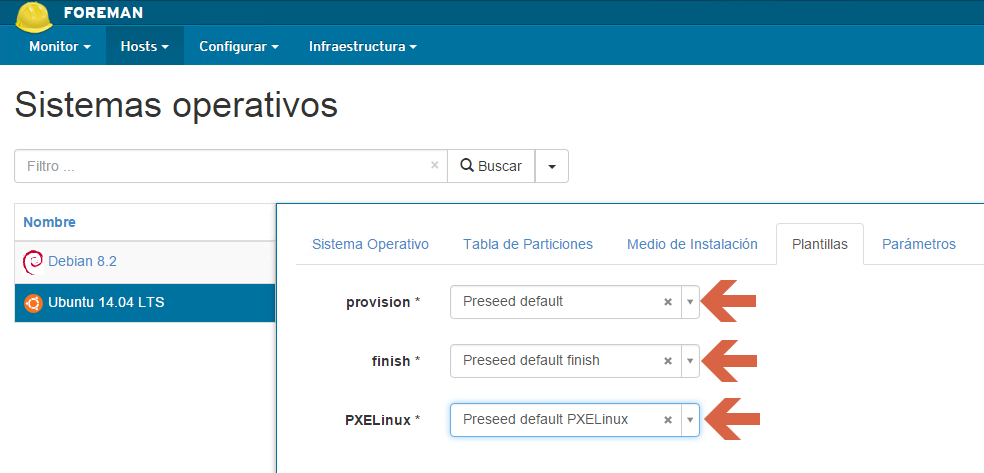
Task: Open the Infraestructura menu
Action: pos(363,46)
